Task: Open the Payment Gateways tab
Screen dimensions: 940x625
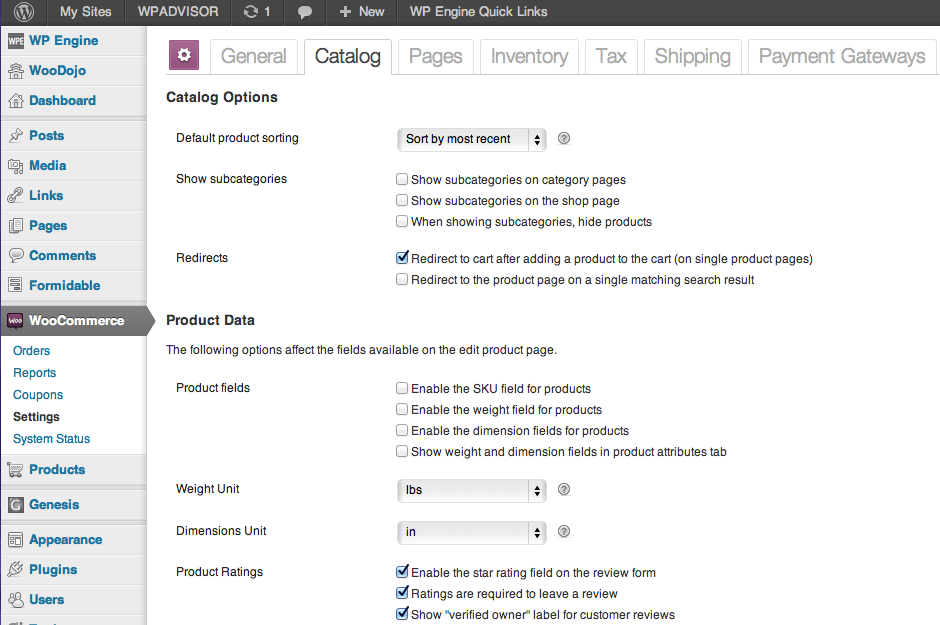Action: tap(841, 57)
